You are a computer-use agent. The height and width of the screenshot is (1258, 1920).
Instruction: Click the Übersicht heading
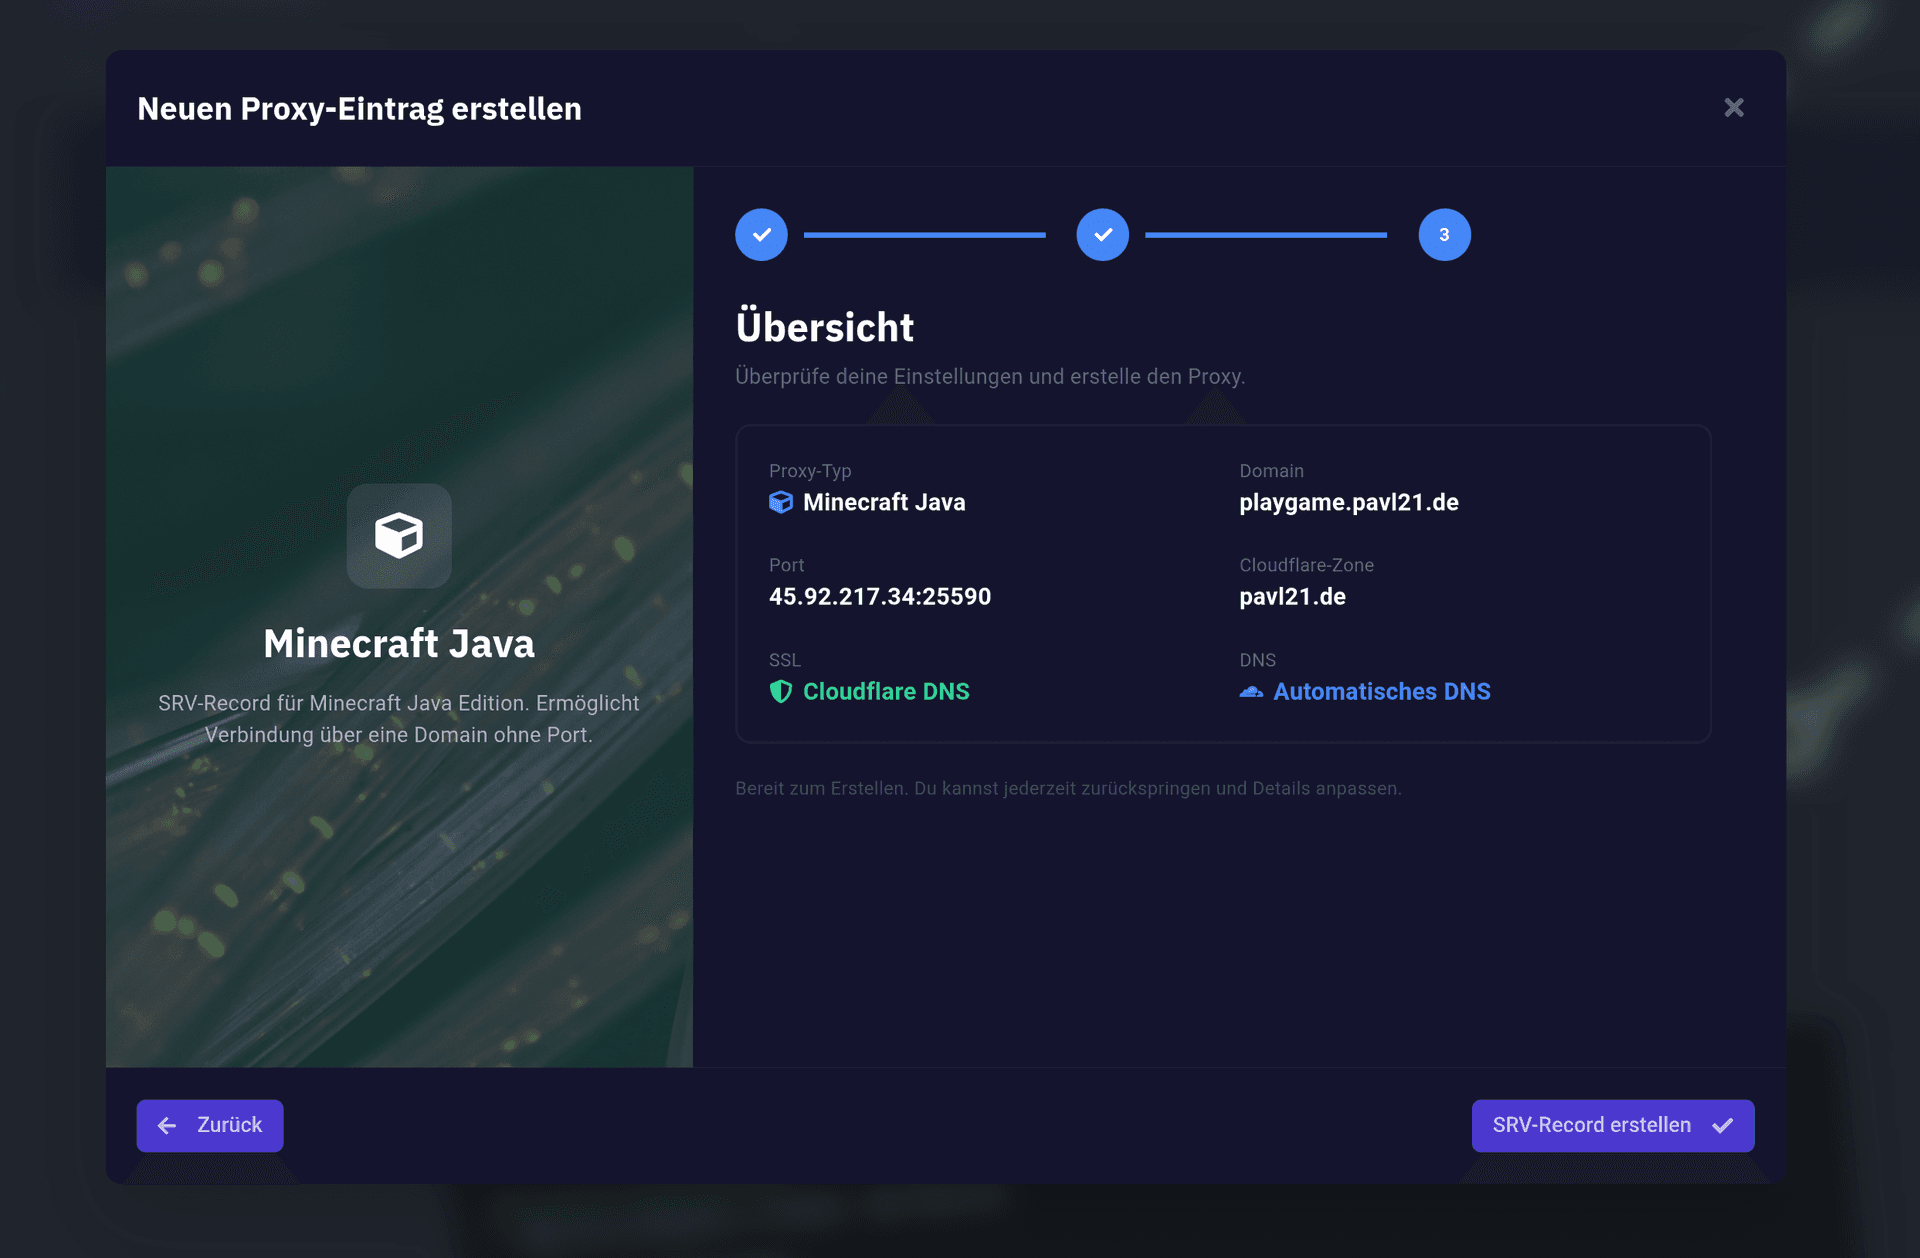824,327
